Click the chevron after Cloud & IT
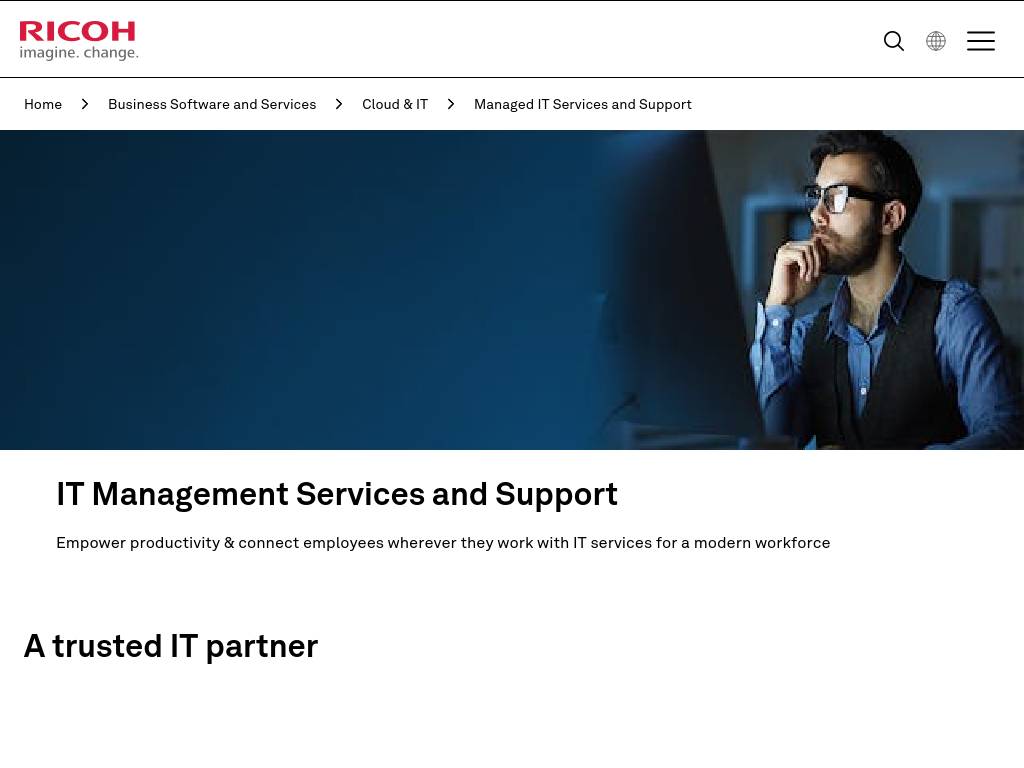 (451, 104)
